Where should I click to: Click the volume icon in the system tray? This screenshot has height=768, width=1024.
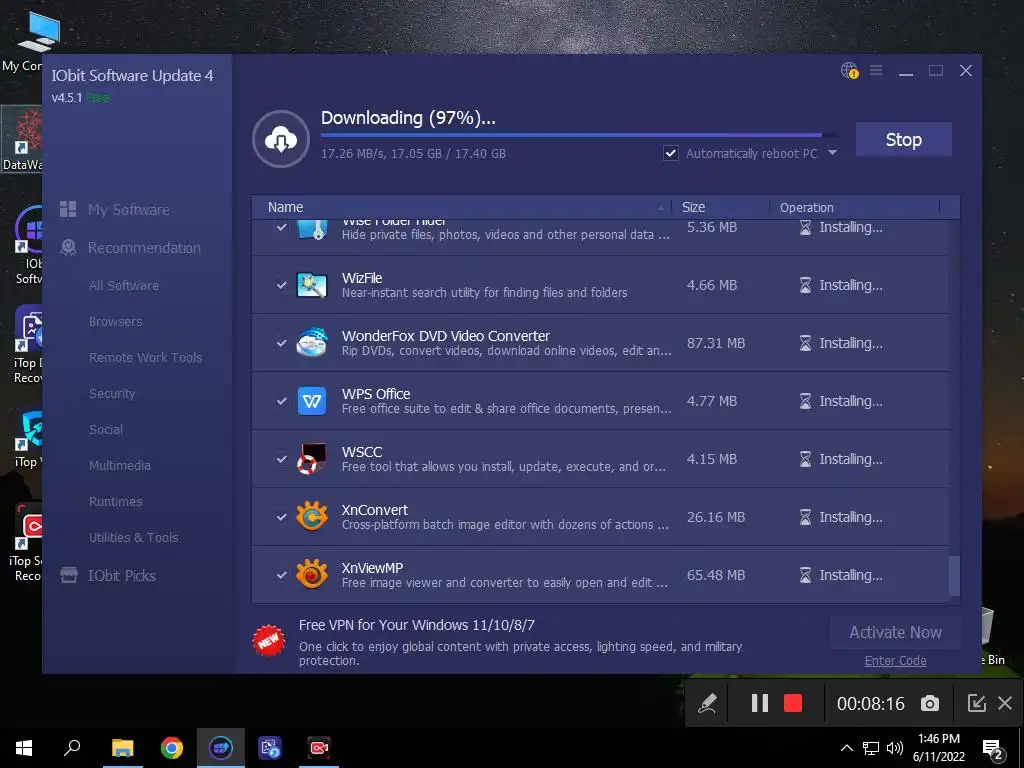[895, 748]
